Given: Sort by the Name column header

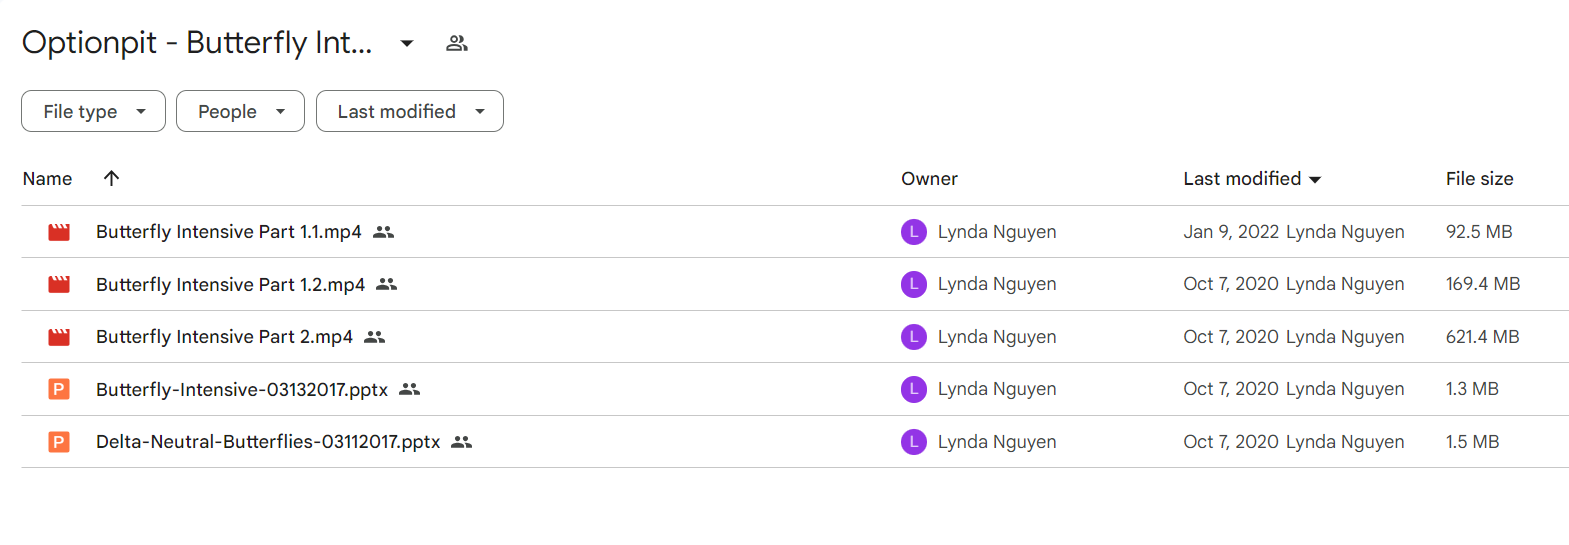Looking at the screenshot, I should pyautogui.click(x=47, y=179).
